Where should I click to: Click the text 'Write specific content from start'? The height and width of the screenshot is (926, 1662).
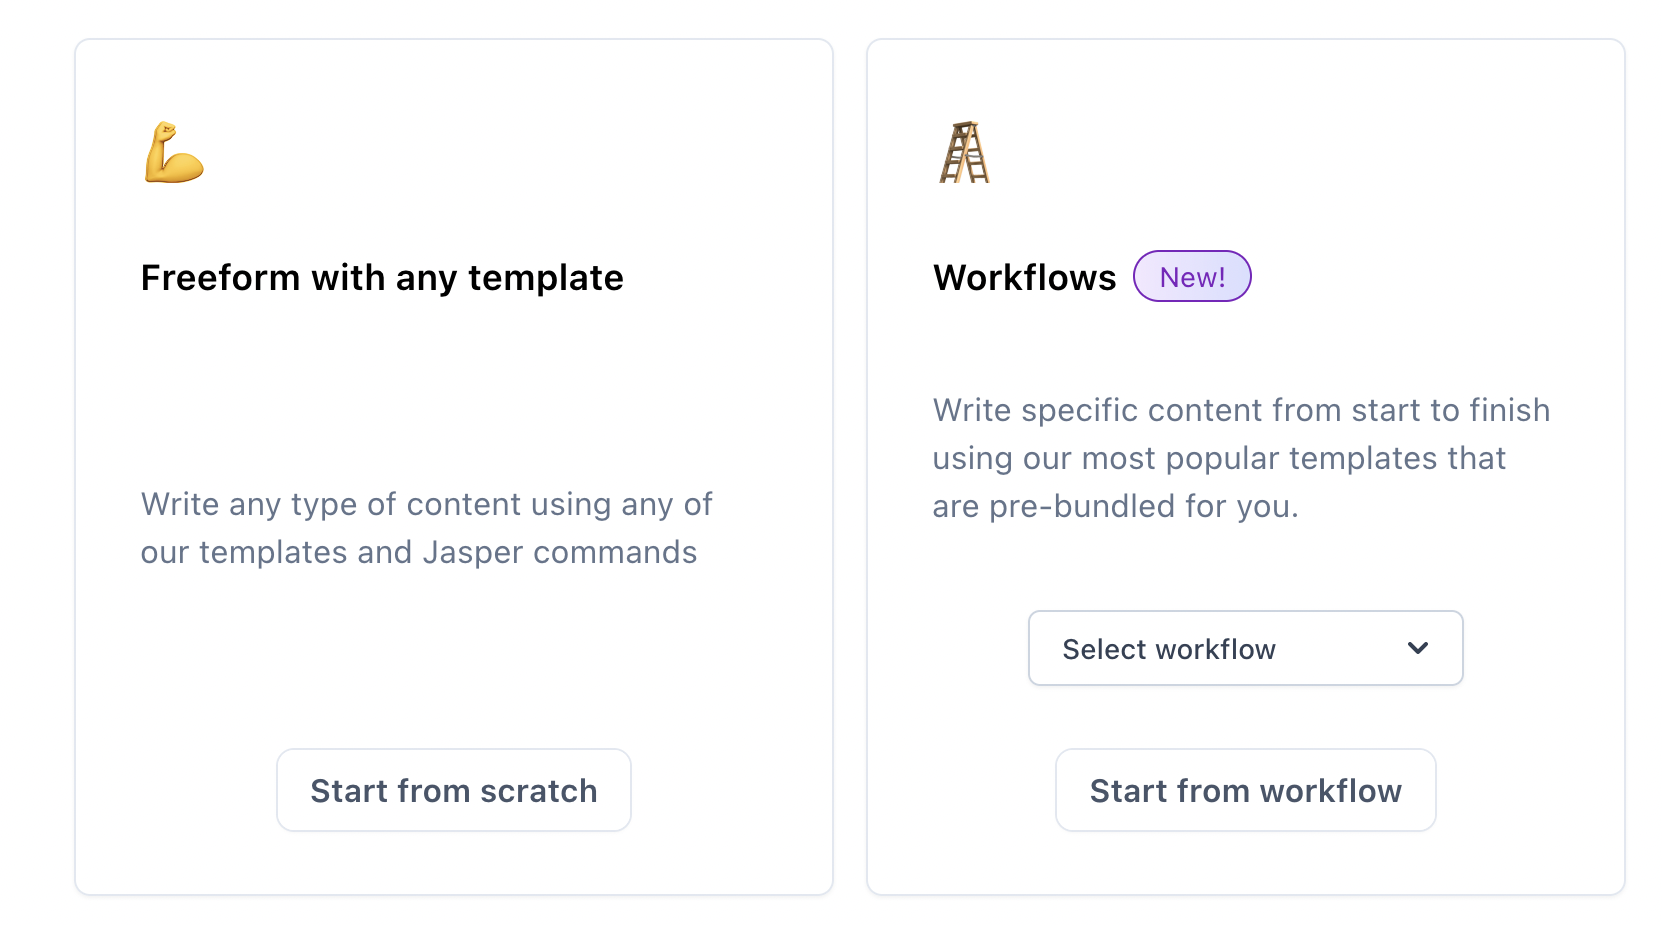[1177, 410]
